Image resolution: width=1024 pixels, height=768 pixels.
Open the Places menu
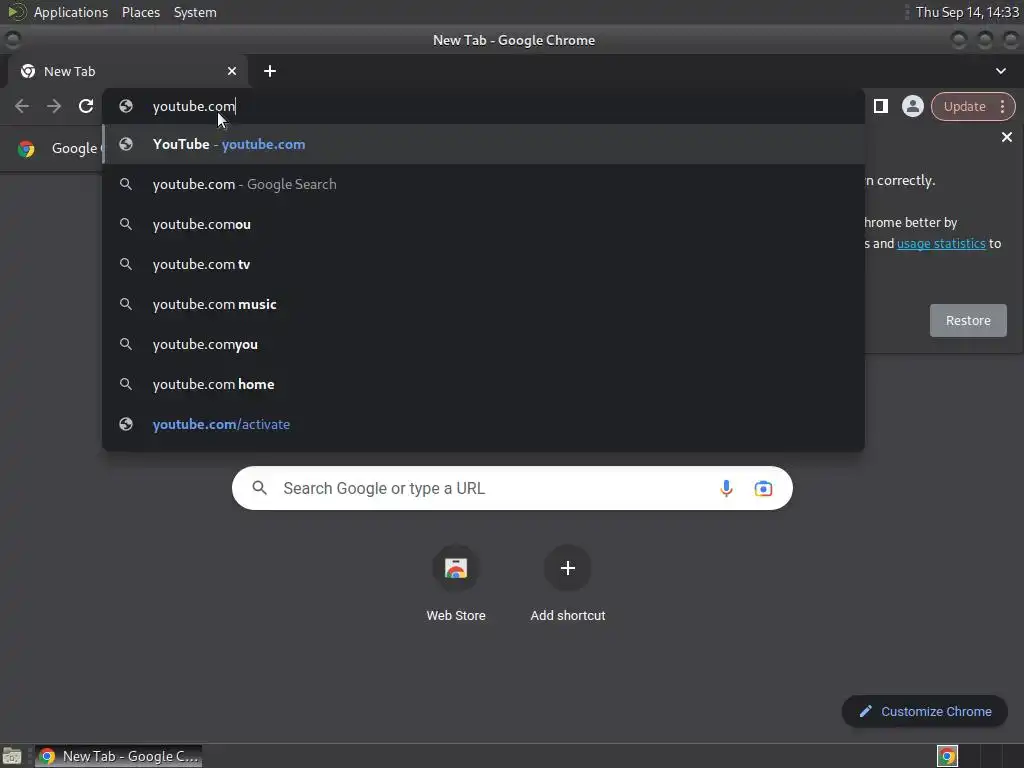[140, 12]
